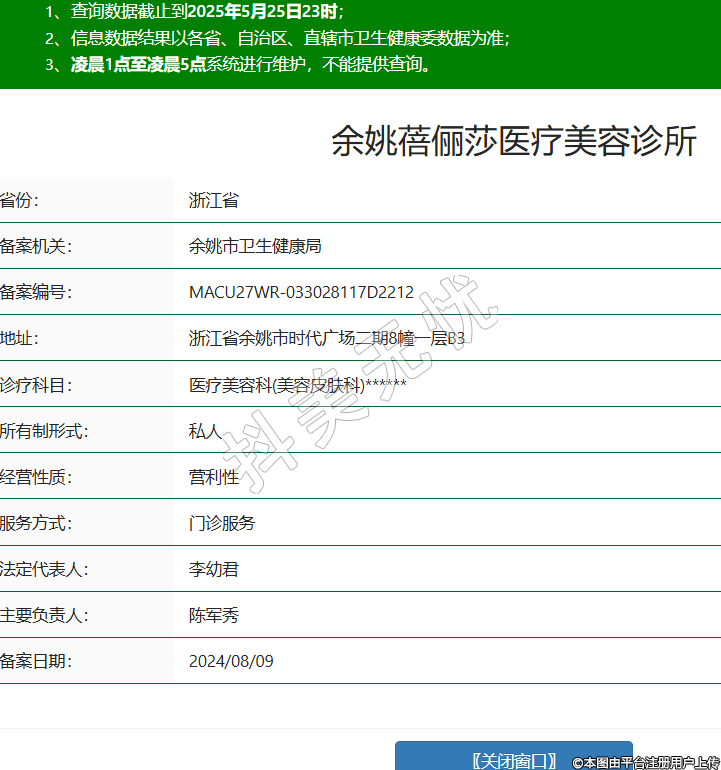Click the main person in charge 陈军秀
The height and width of the screenshot is (770, 721).
pyautogui.click(x=214, y=615)
